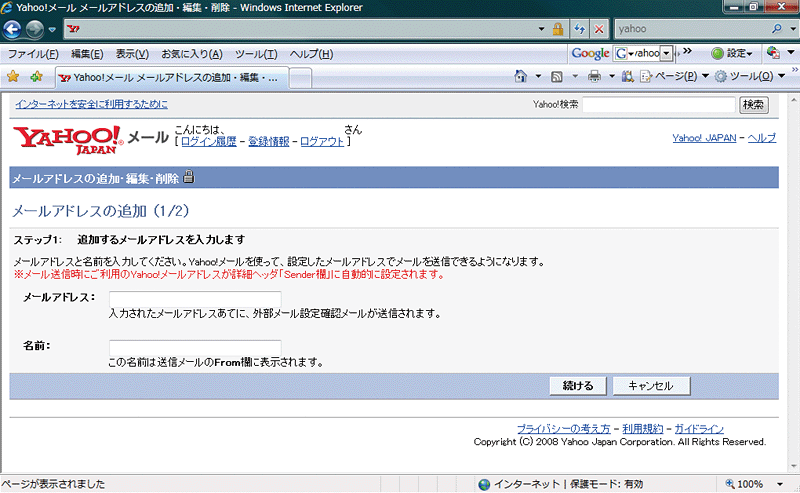Click the 100% zoom level button

pos(745,484)
